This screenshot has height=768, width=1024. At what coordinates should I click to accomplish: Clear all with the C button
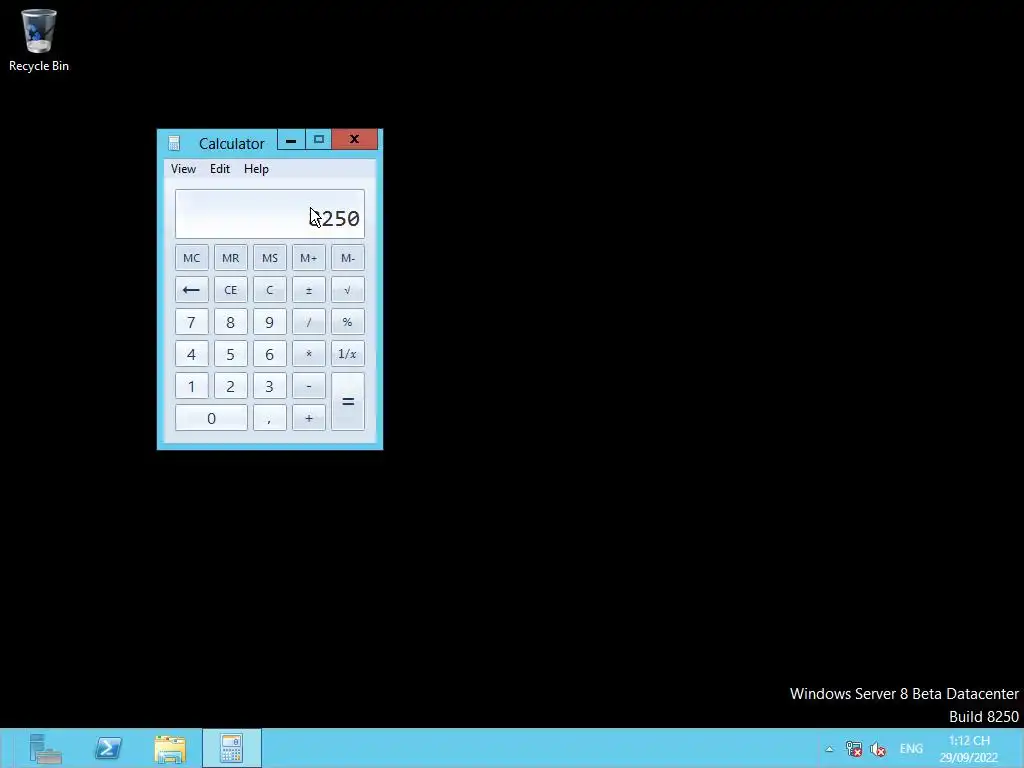coord(270,290)
